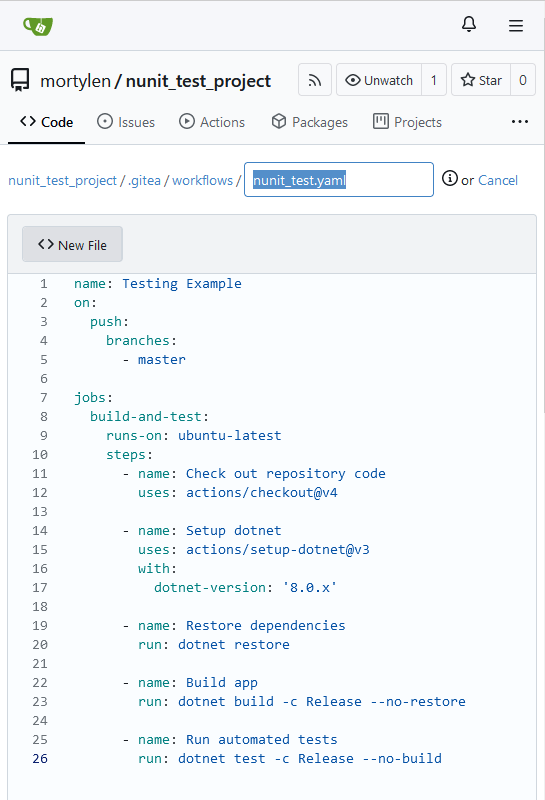
Task: Click 'dotnet test -c Release --no-build' line
Action: point(310,759)
